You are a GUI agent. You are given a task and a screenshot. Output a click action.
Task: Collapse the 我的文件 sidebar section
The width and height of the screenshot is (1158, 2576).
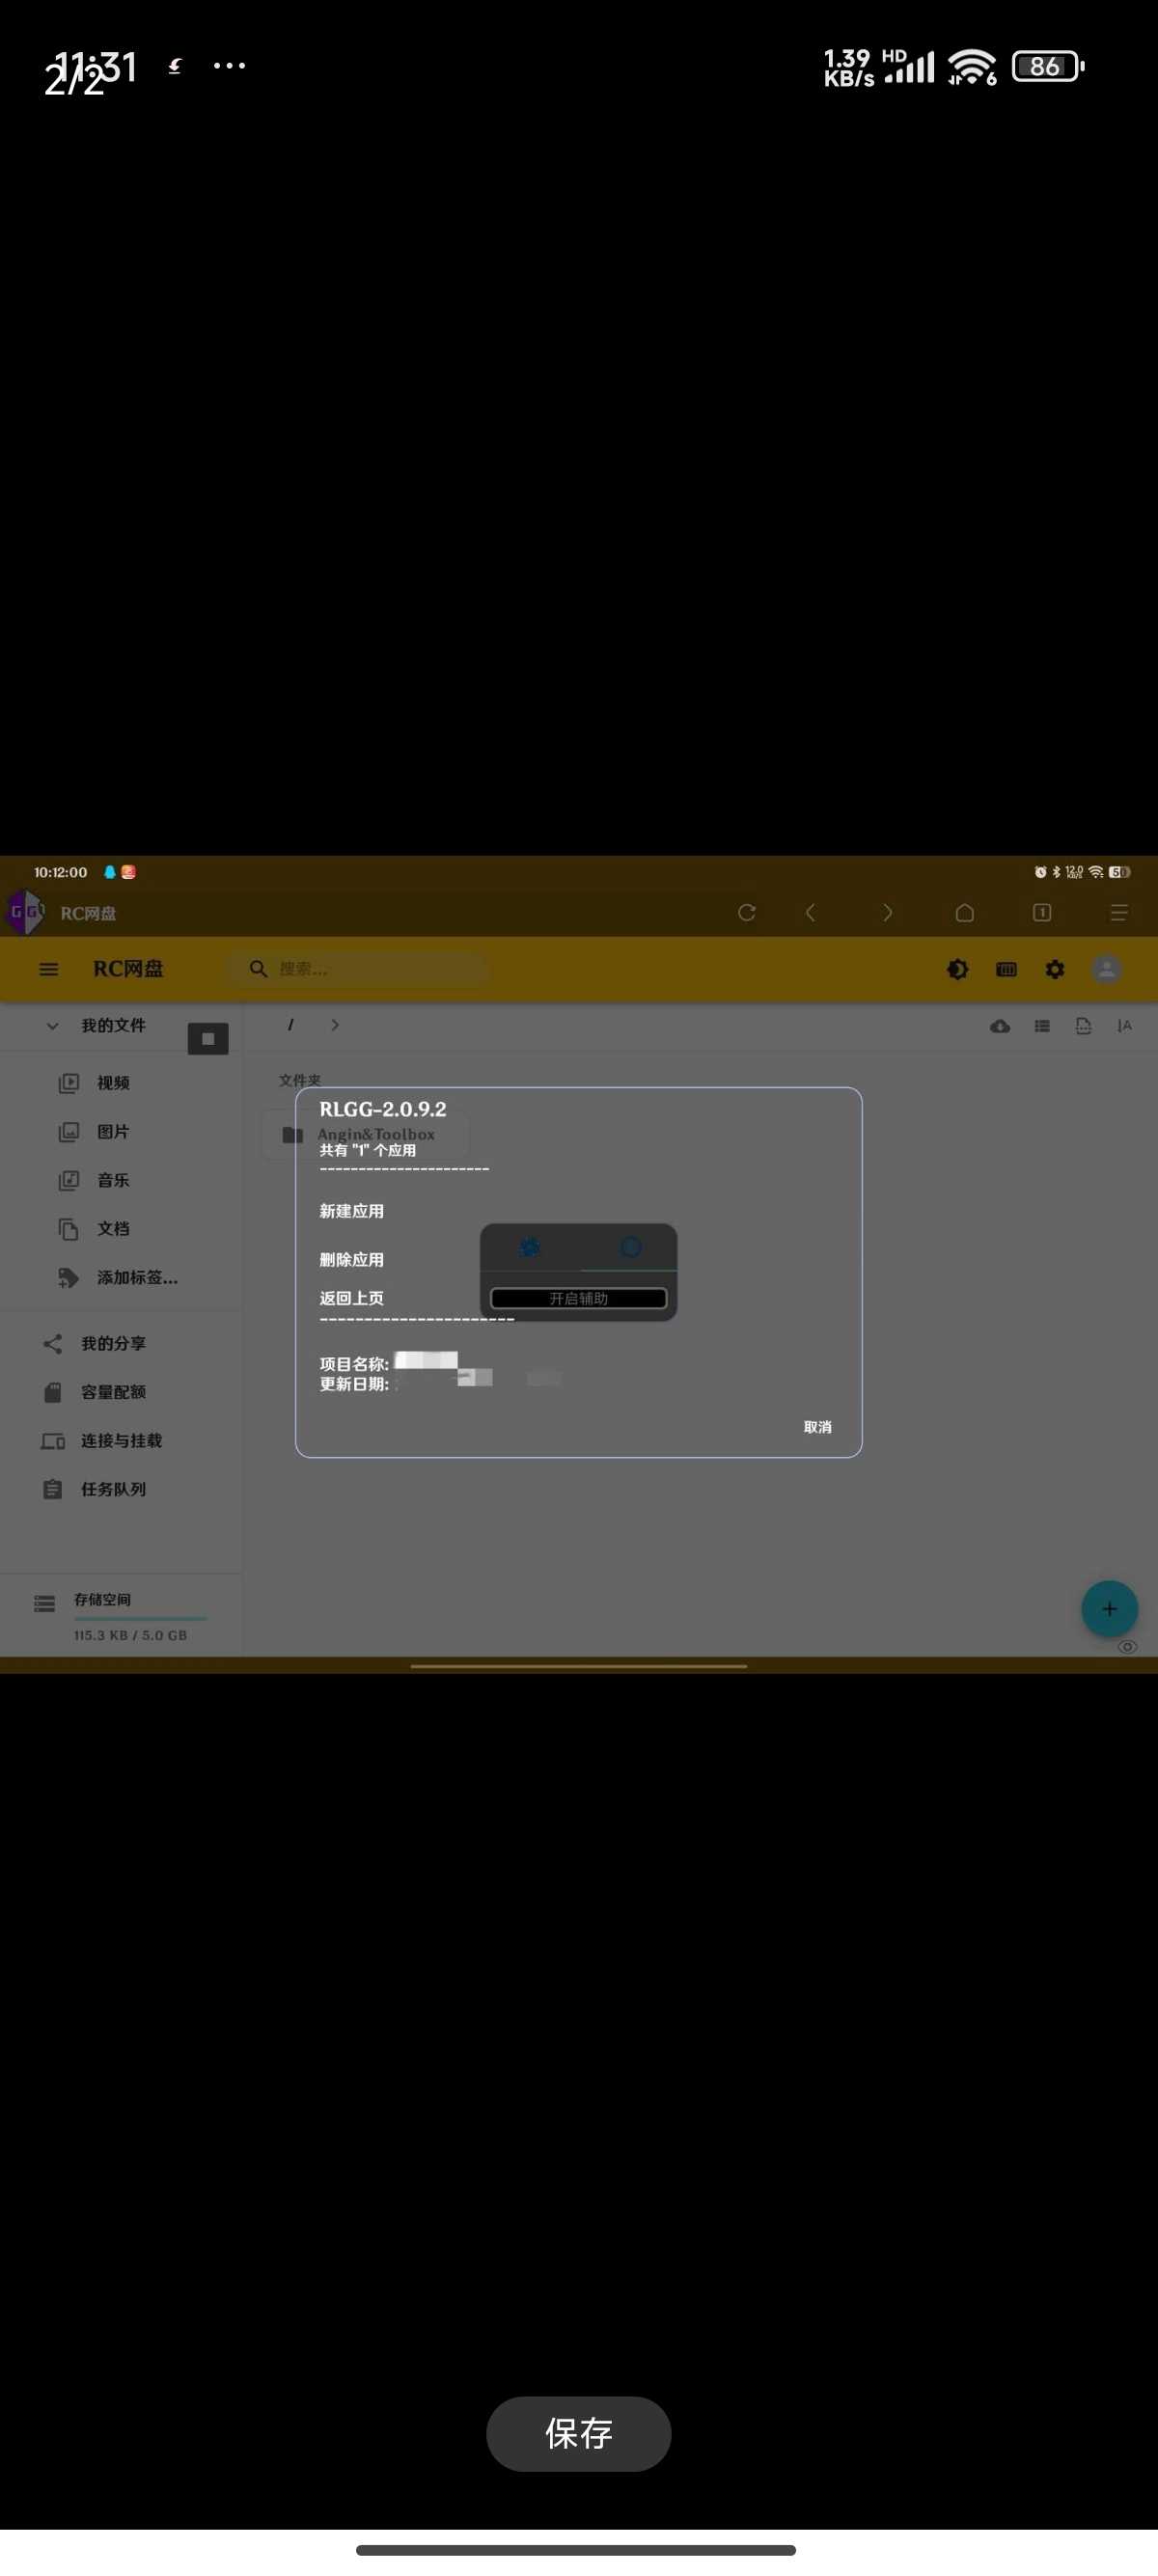[x=53, y=1026]
